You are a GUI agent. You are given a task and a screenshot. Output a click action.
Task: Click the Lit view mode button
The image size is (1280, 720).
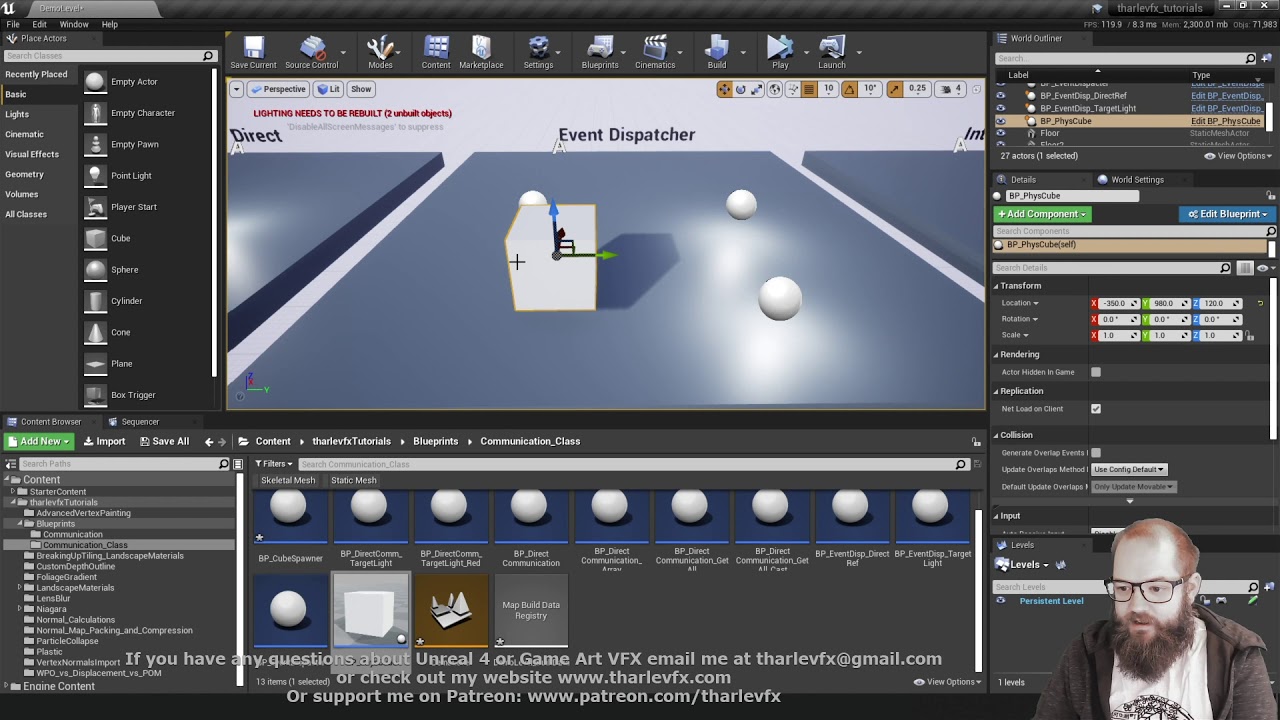click(x=329, y=89)
